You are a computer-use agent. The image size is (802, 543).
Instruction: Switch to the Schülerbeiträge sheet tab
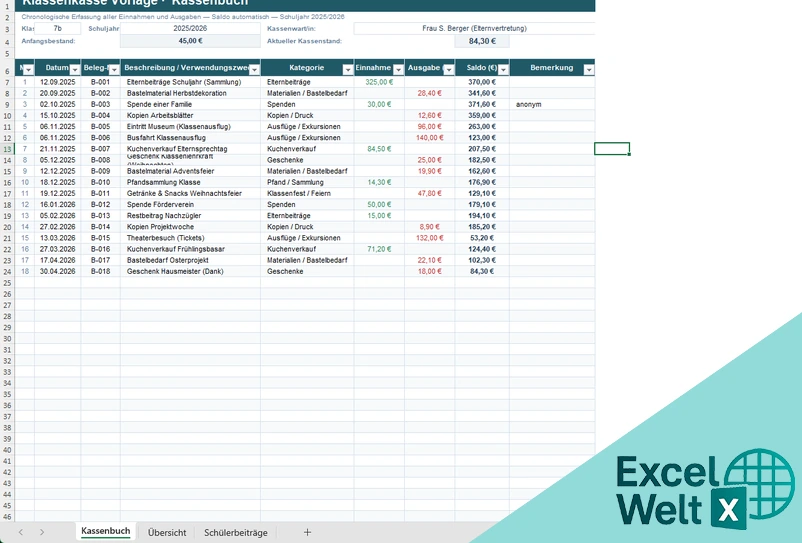pos(236,532)
